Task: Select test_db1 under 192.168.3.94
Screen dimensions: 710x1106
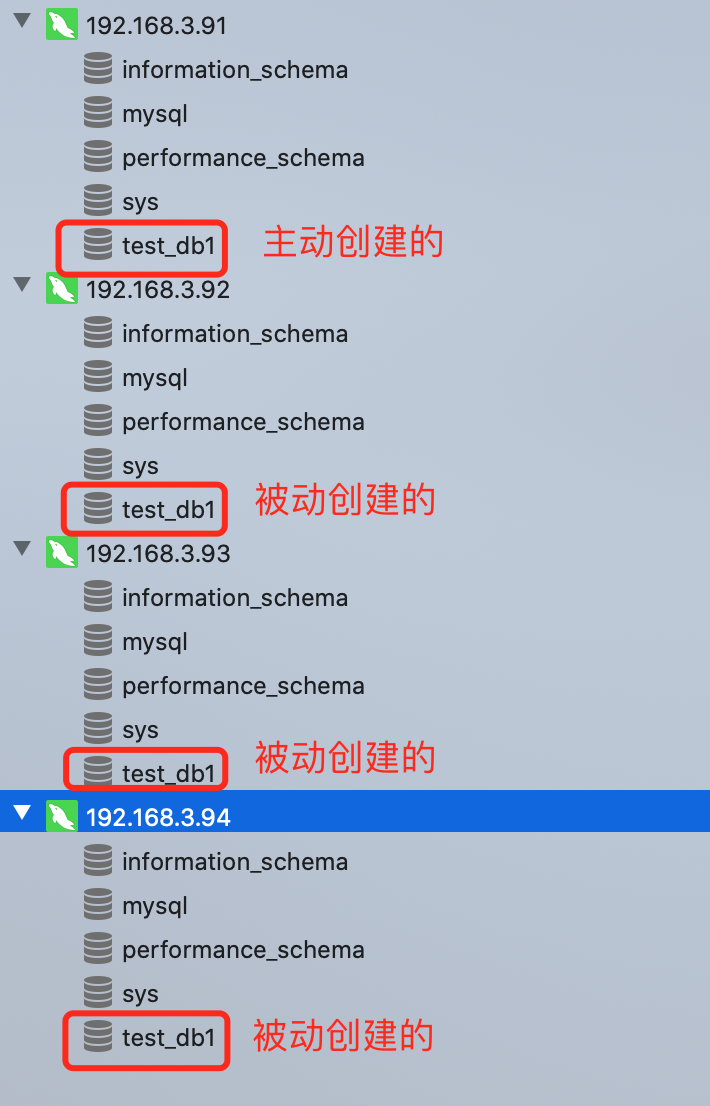Action: 169,1038
